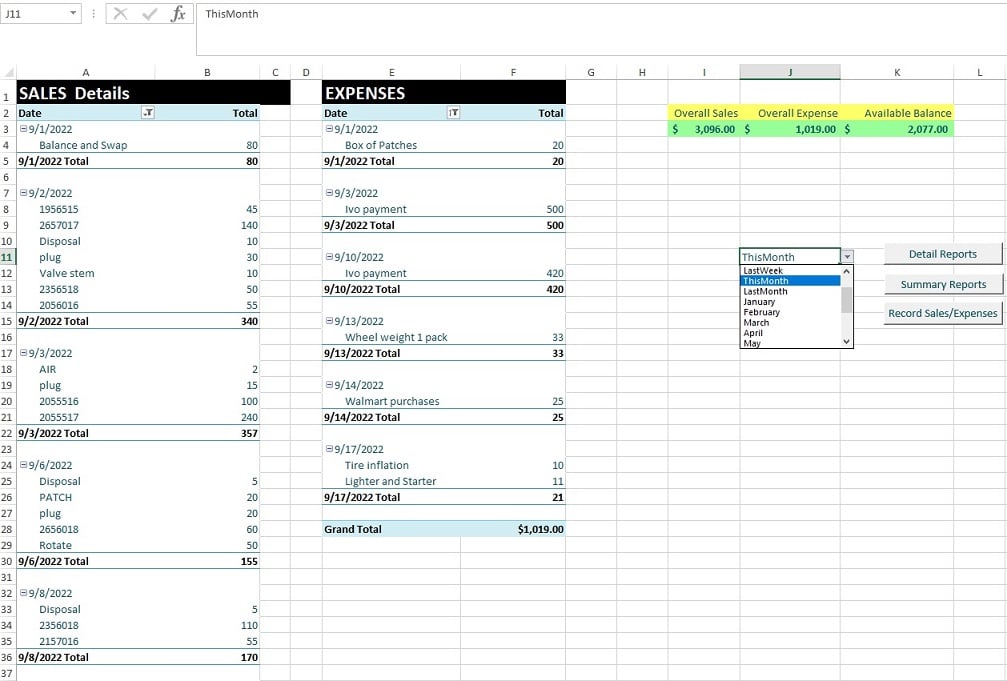Click the Summary Reports button
Screen dimensions: 1007x681
pyautogui.click(x=943, y=284)
